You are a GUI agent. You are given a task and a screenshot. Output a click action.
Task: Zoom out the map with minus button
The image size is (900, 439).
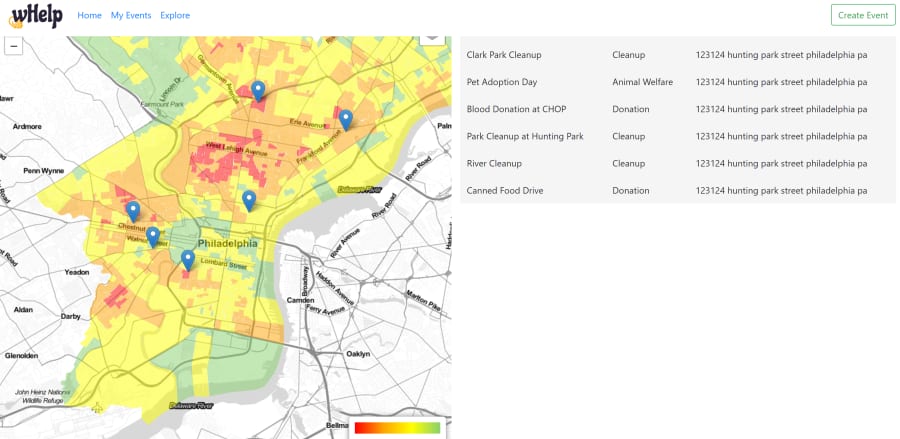(14, 46)
